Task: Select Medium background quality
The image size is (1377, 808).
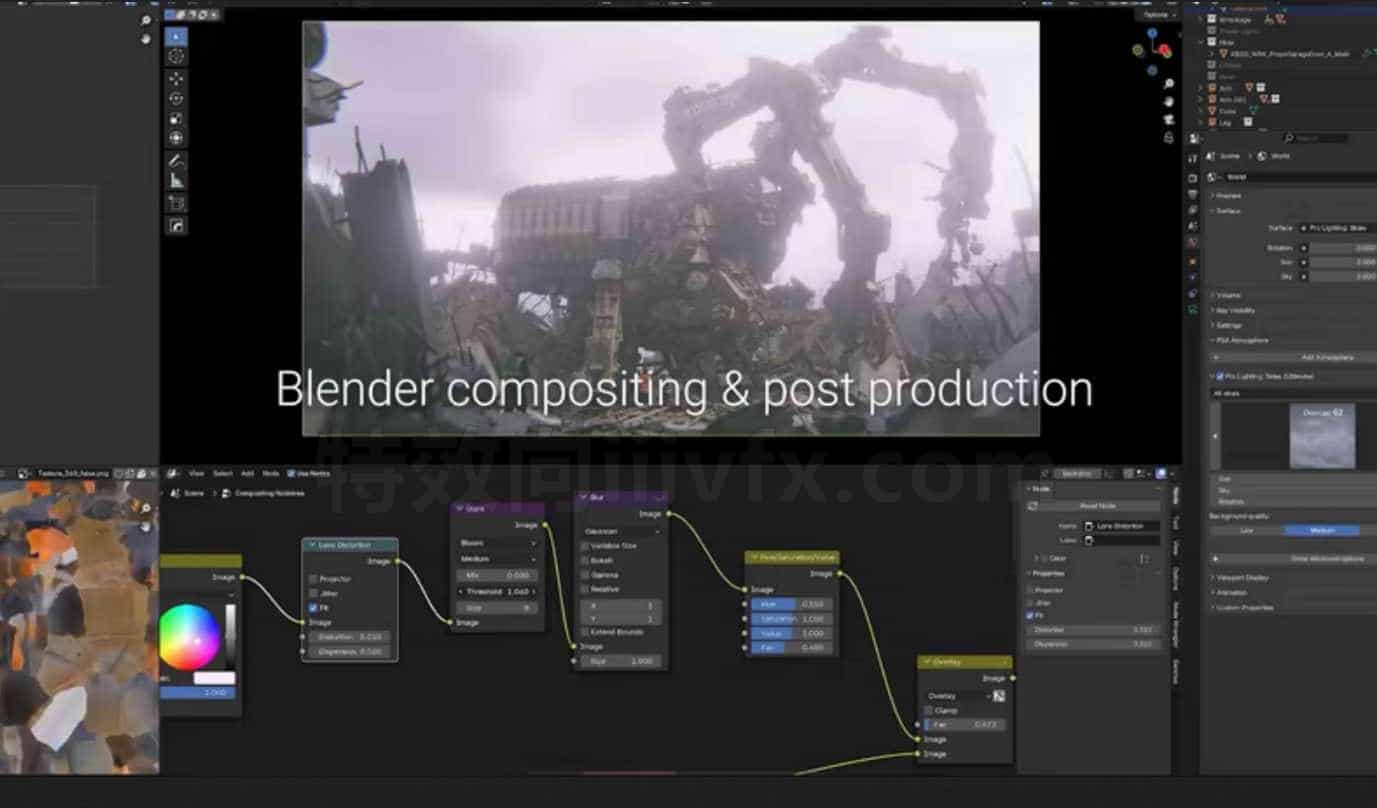Action: click(x=1321, y=530)
